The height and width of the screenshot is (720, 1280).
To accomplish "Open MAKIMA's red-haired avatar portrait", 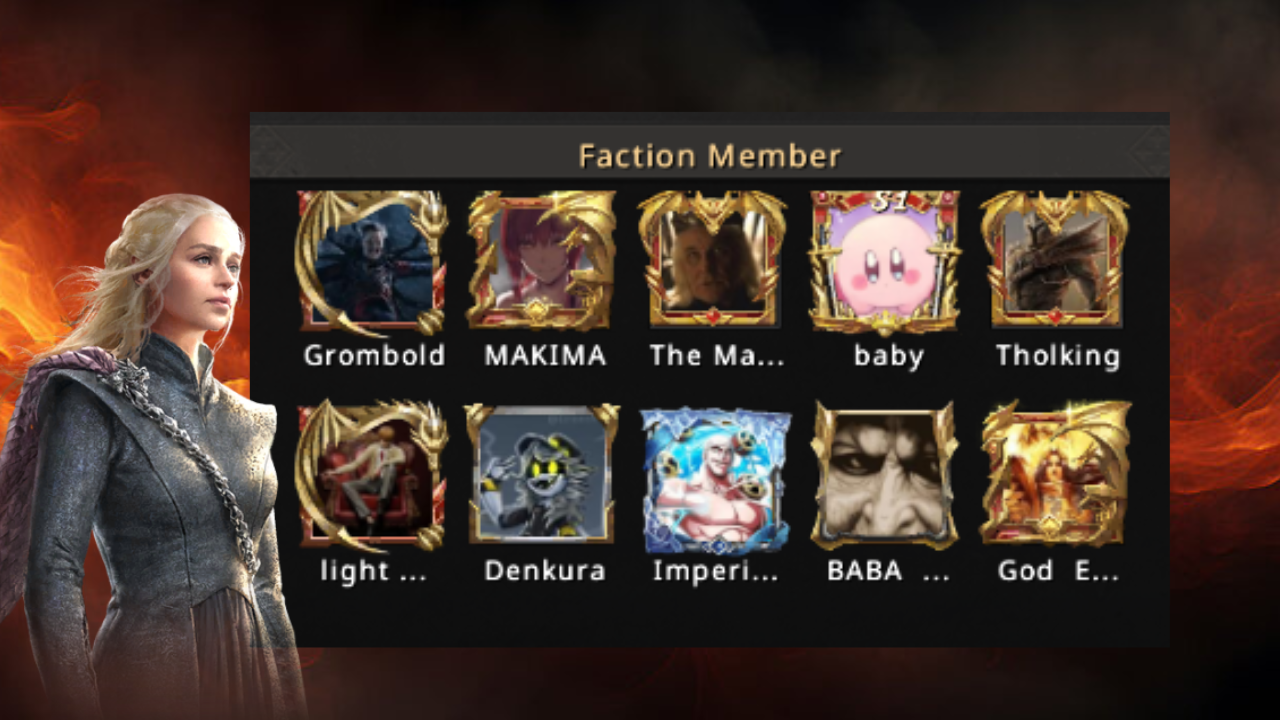I will [x=543, y=261].
